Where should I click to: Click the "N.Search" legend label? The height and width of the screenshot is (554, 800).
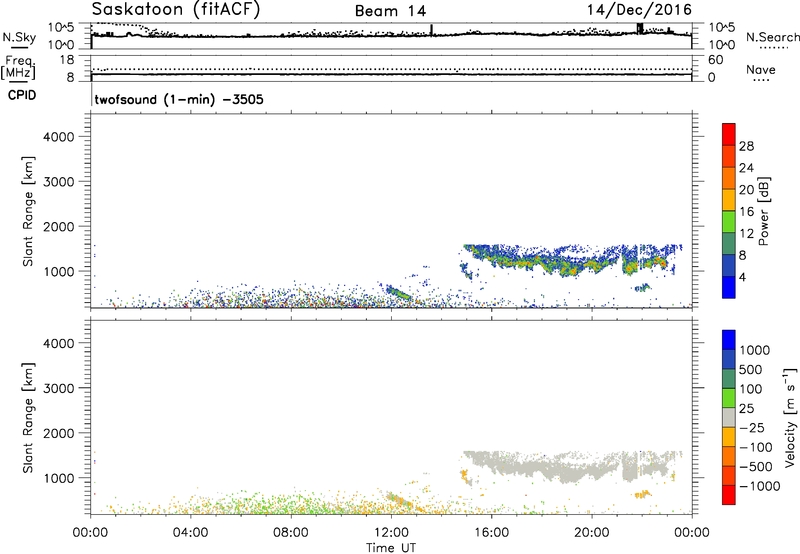coord(772,37)
